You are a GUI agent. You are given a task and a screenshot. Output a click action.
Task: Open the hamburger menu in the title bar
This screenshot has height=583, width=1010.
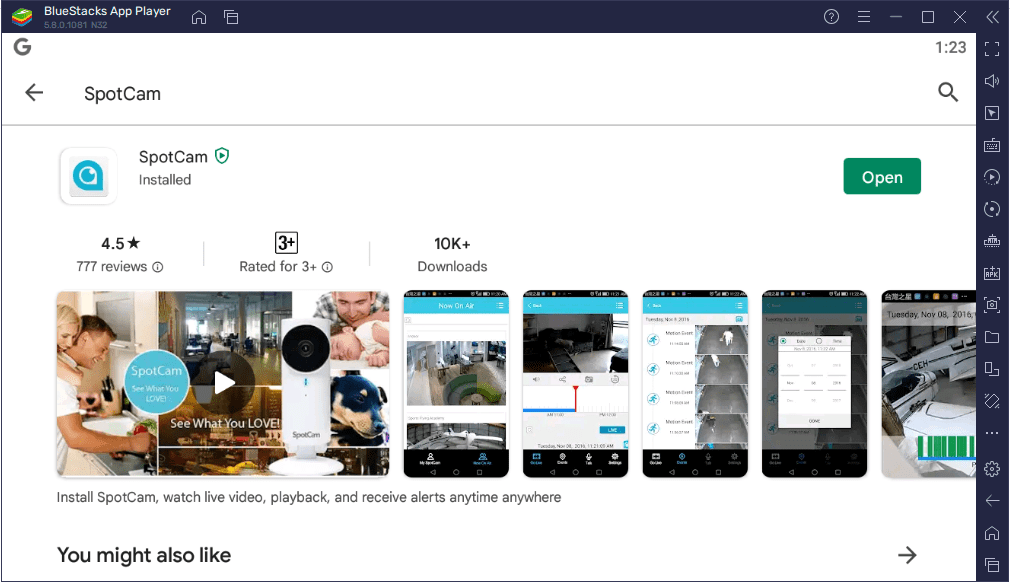[x=863, y=16]
